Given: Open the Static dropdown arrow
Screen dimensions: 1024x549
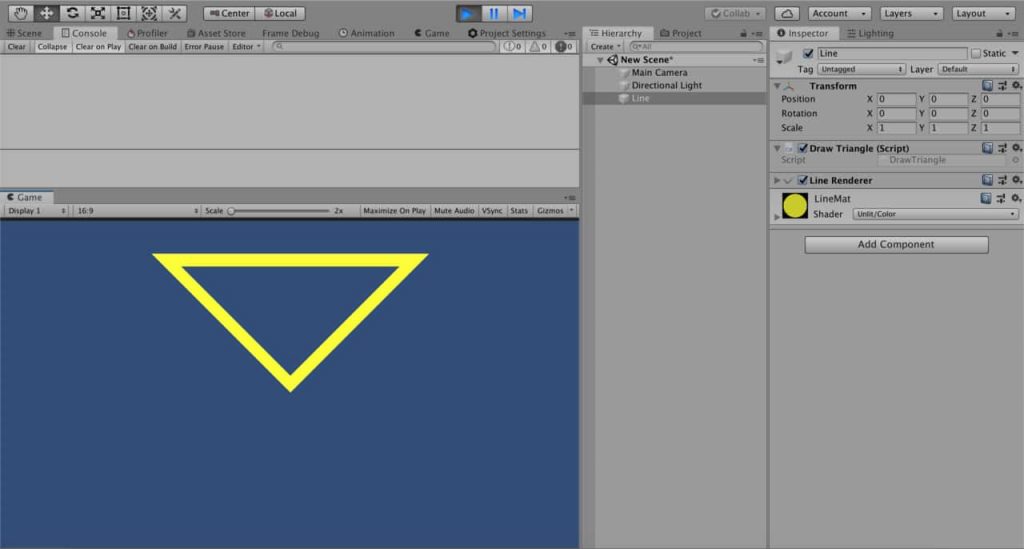Looking at the screenshot, I should click(x=1015, y=53).
